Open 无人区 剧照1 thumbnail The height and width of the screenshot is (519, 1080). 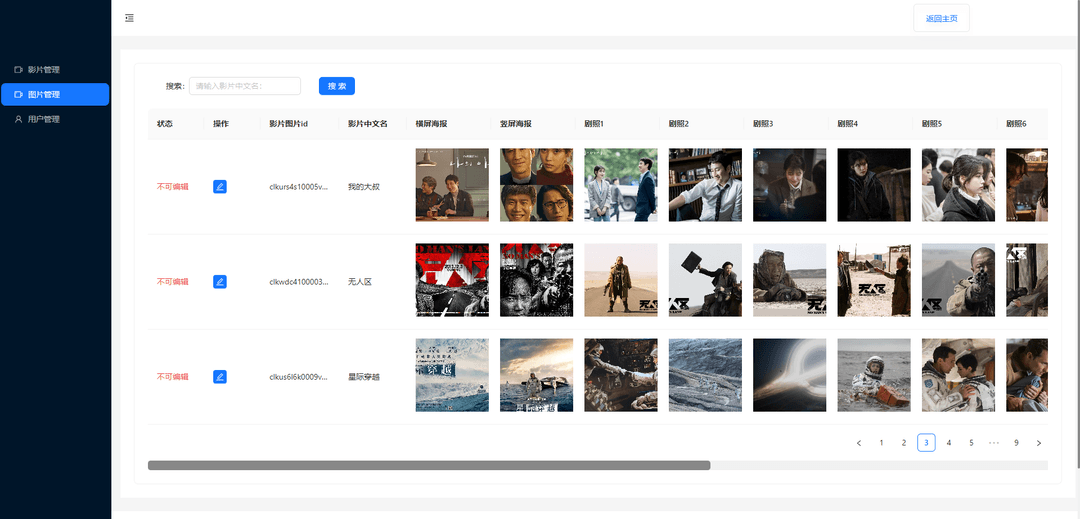[x=621, y=280]
